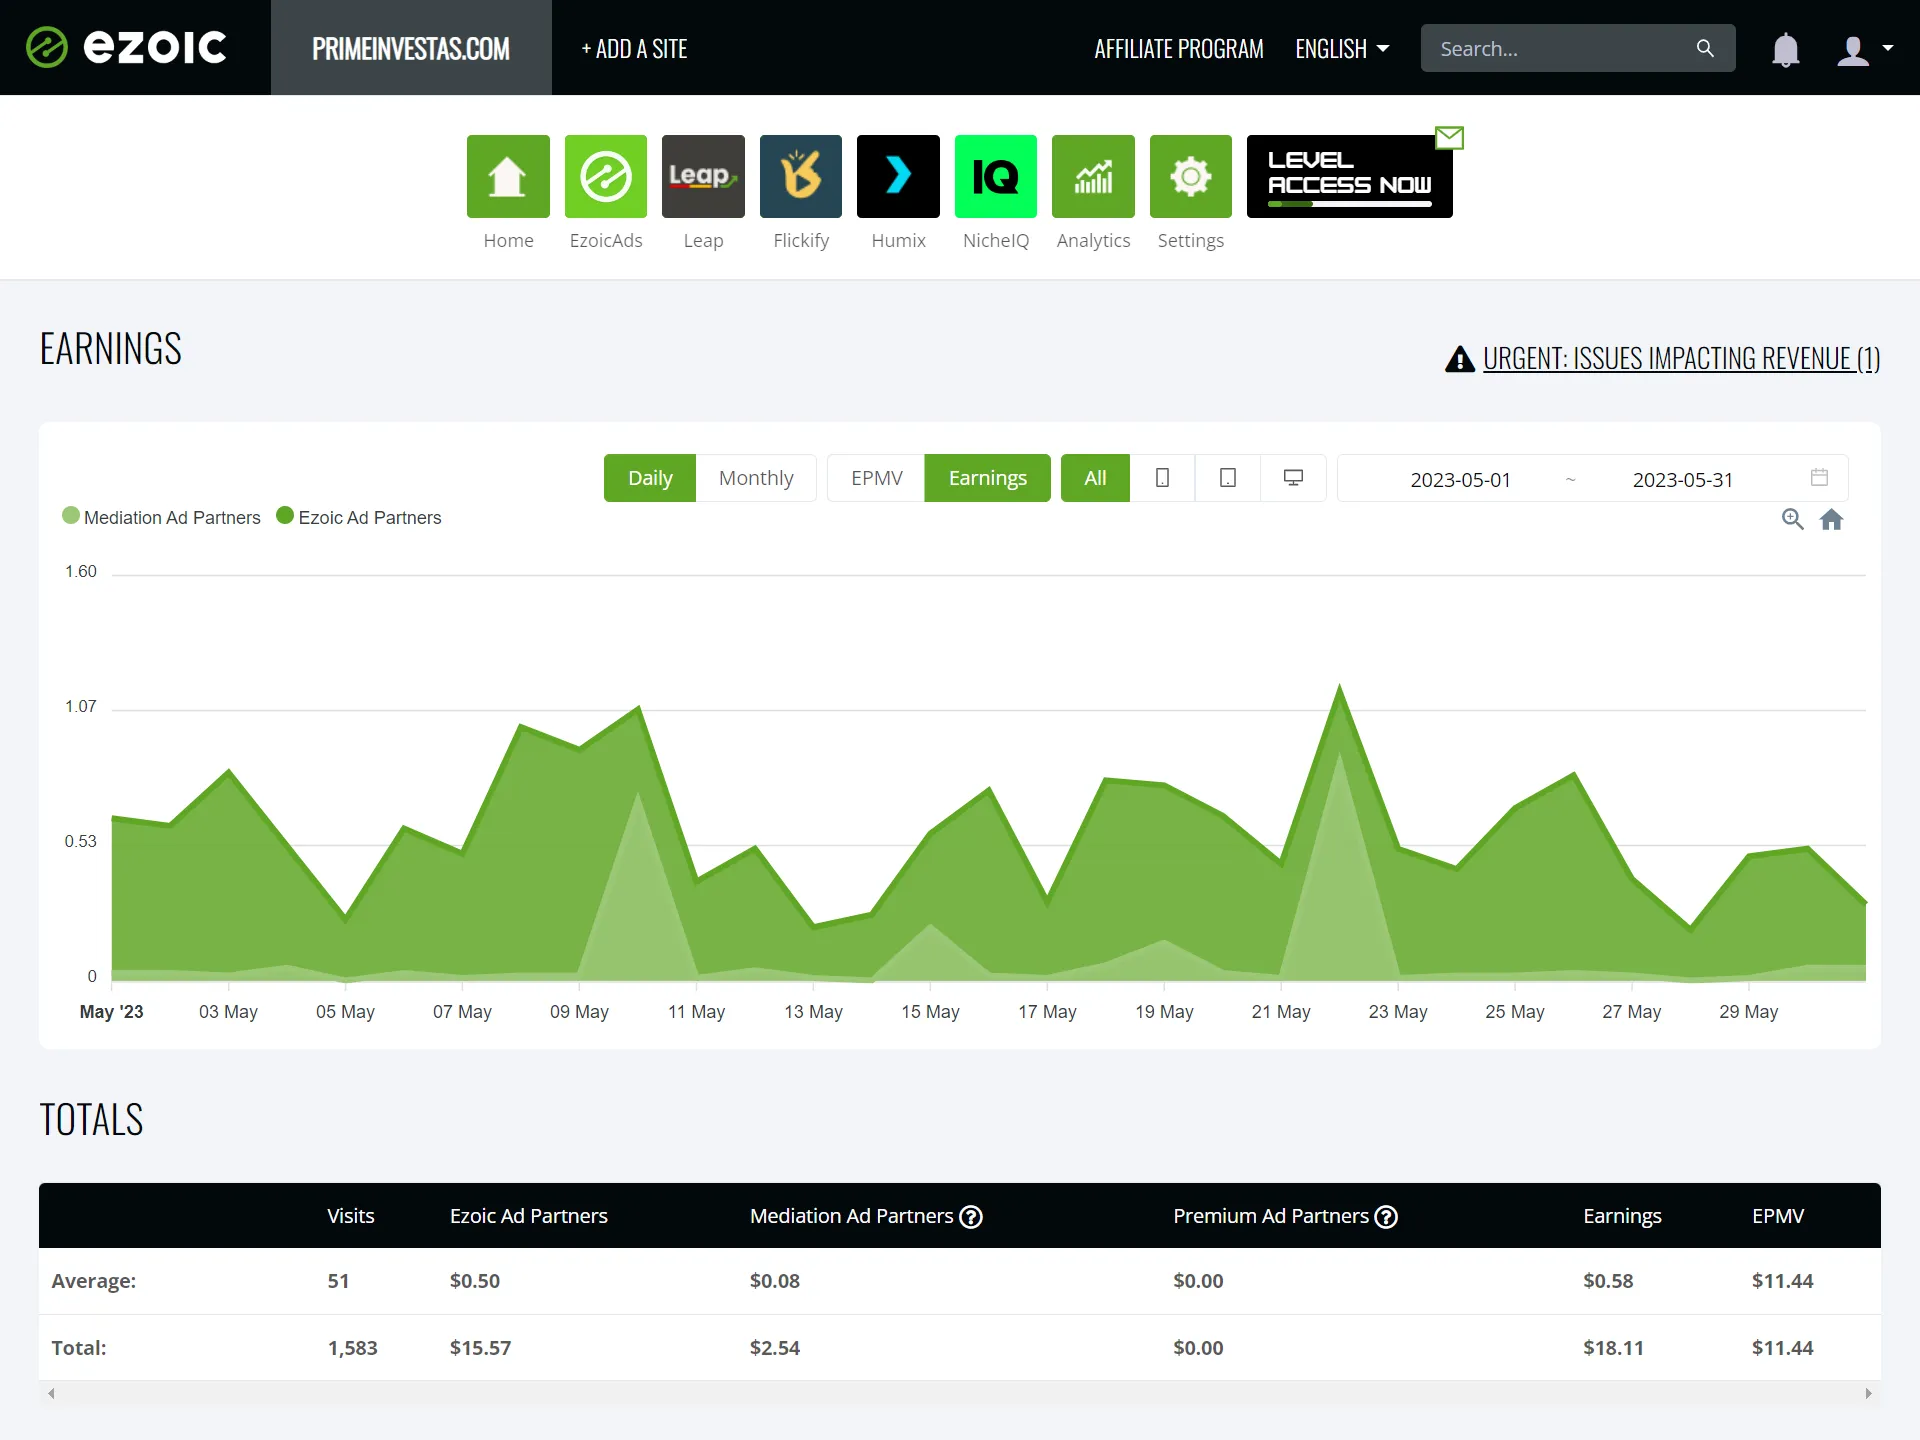Filter by desktop monitor device icon
The height and width of the screenshot is (1440, 1920).
pyautogui.click(x=1293, y=478)
